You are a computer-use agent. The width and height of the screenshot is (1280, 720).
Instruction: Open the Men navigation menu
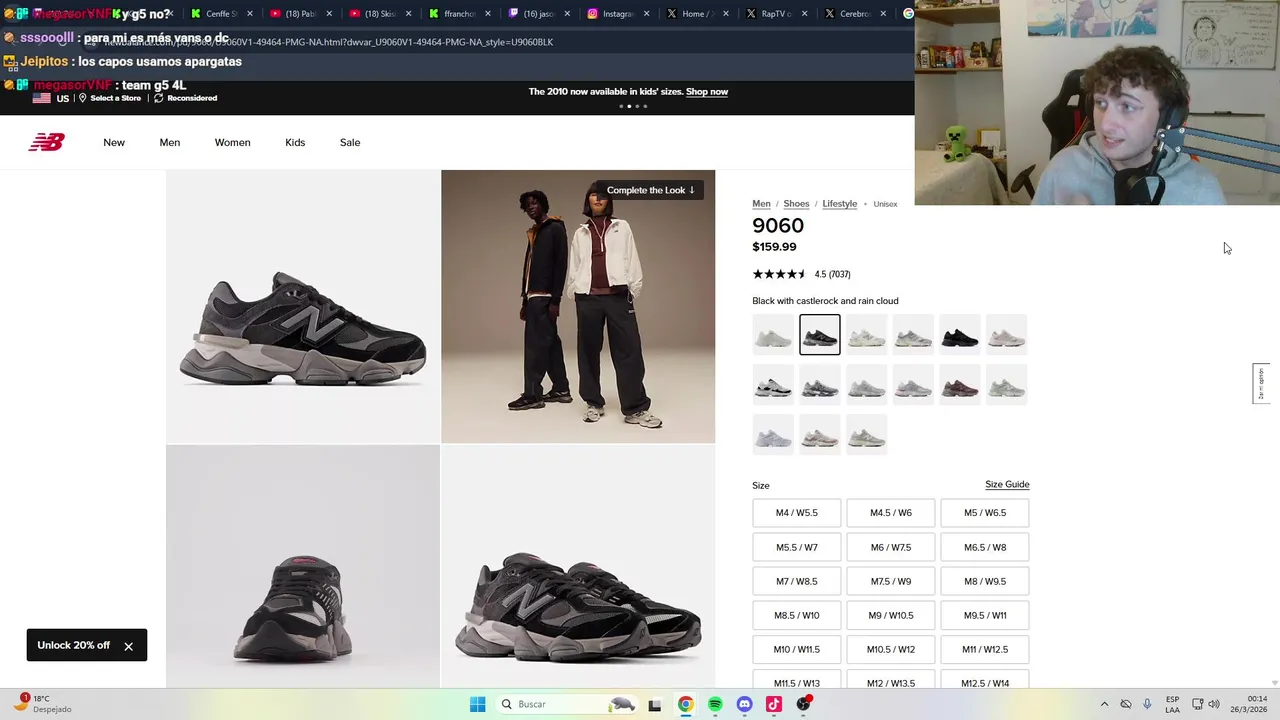(x=170, y=142)
